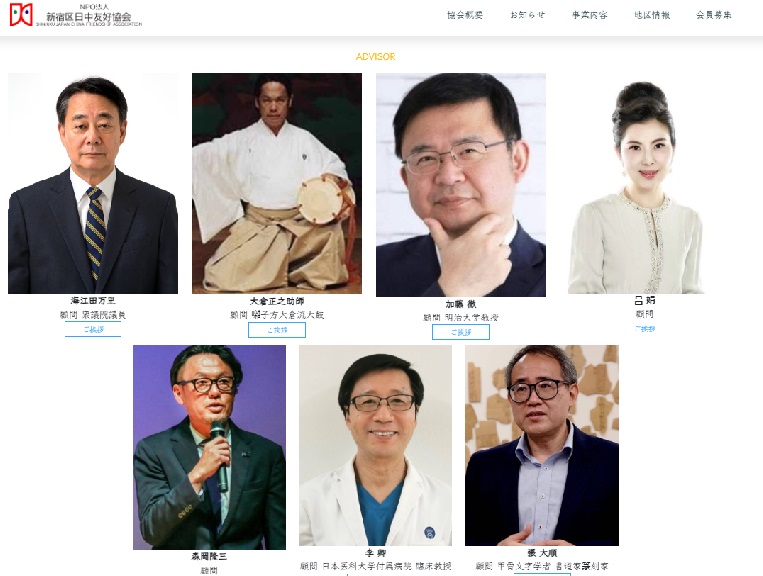This screenshot has height=576, width=763.
Task: Select the photo of man holding a microphone
Action: 209,448
